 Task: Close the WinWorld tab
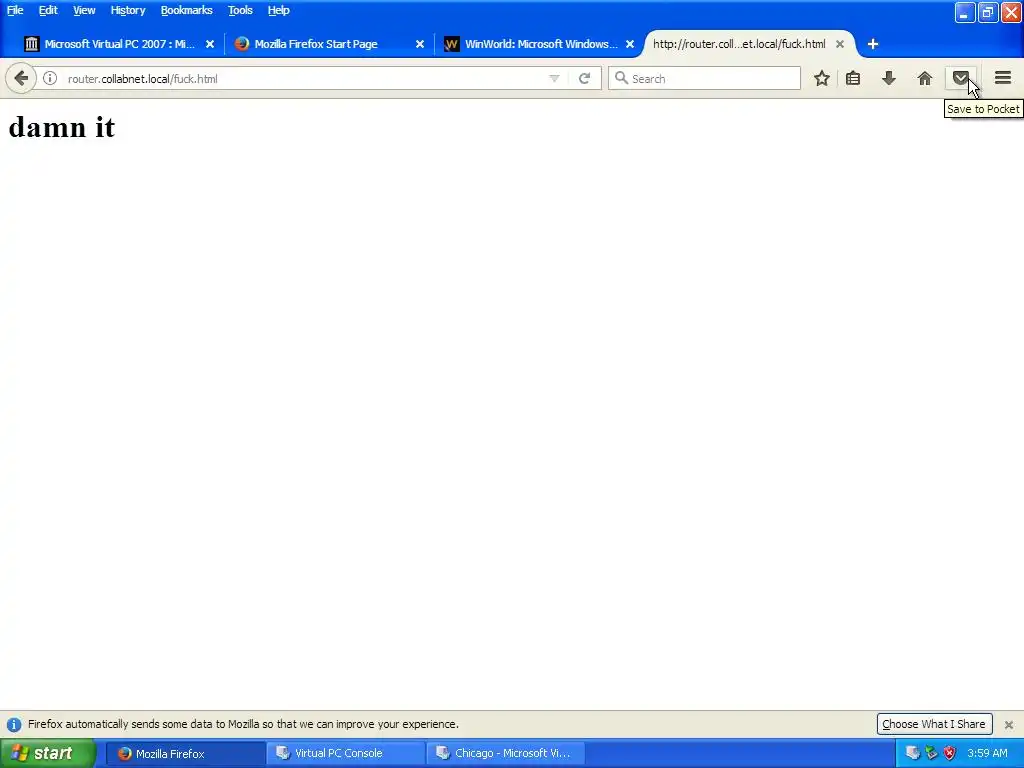[x=630, y=44]
